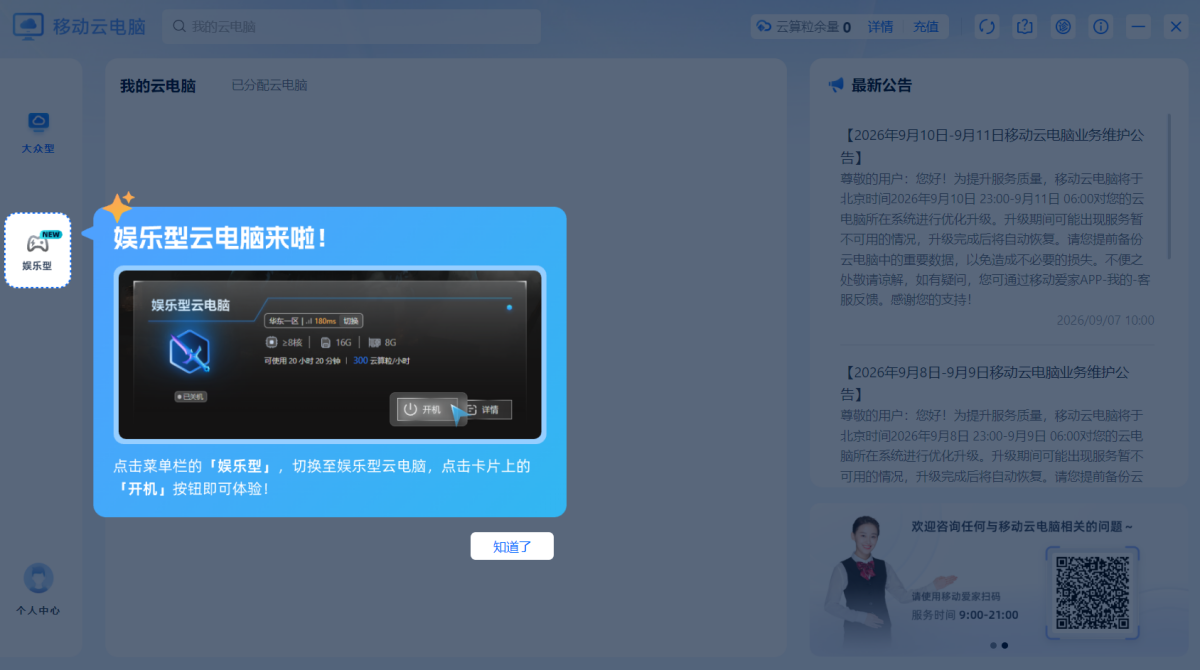This screenshot has width=1200, height=670.
Task: Focus the 我的云电脑 search field
Action: [x=351, y=27]
